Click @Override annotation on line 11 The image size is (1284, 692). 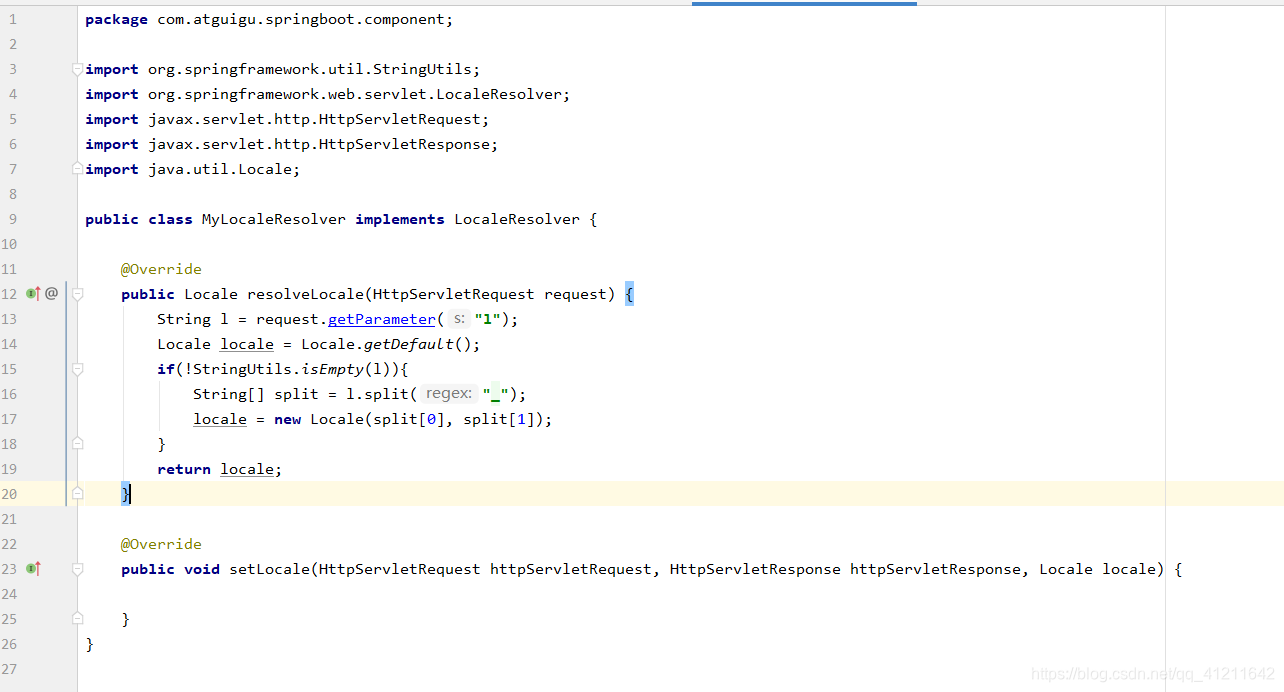click(x=161, y=269)
